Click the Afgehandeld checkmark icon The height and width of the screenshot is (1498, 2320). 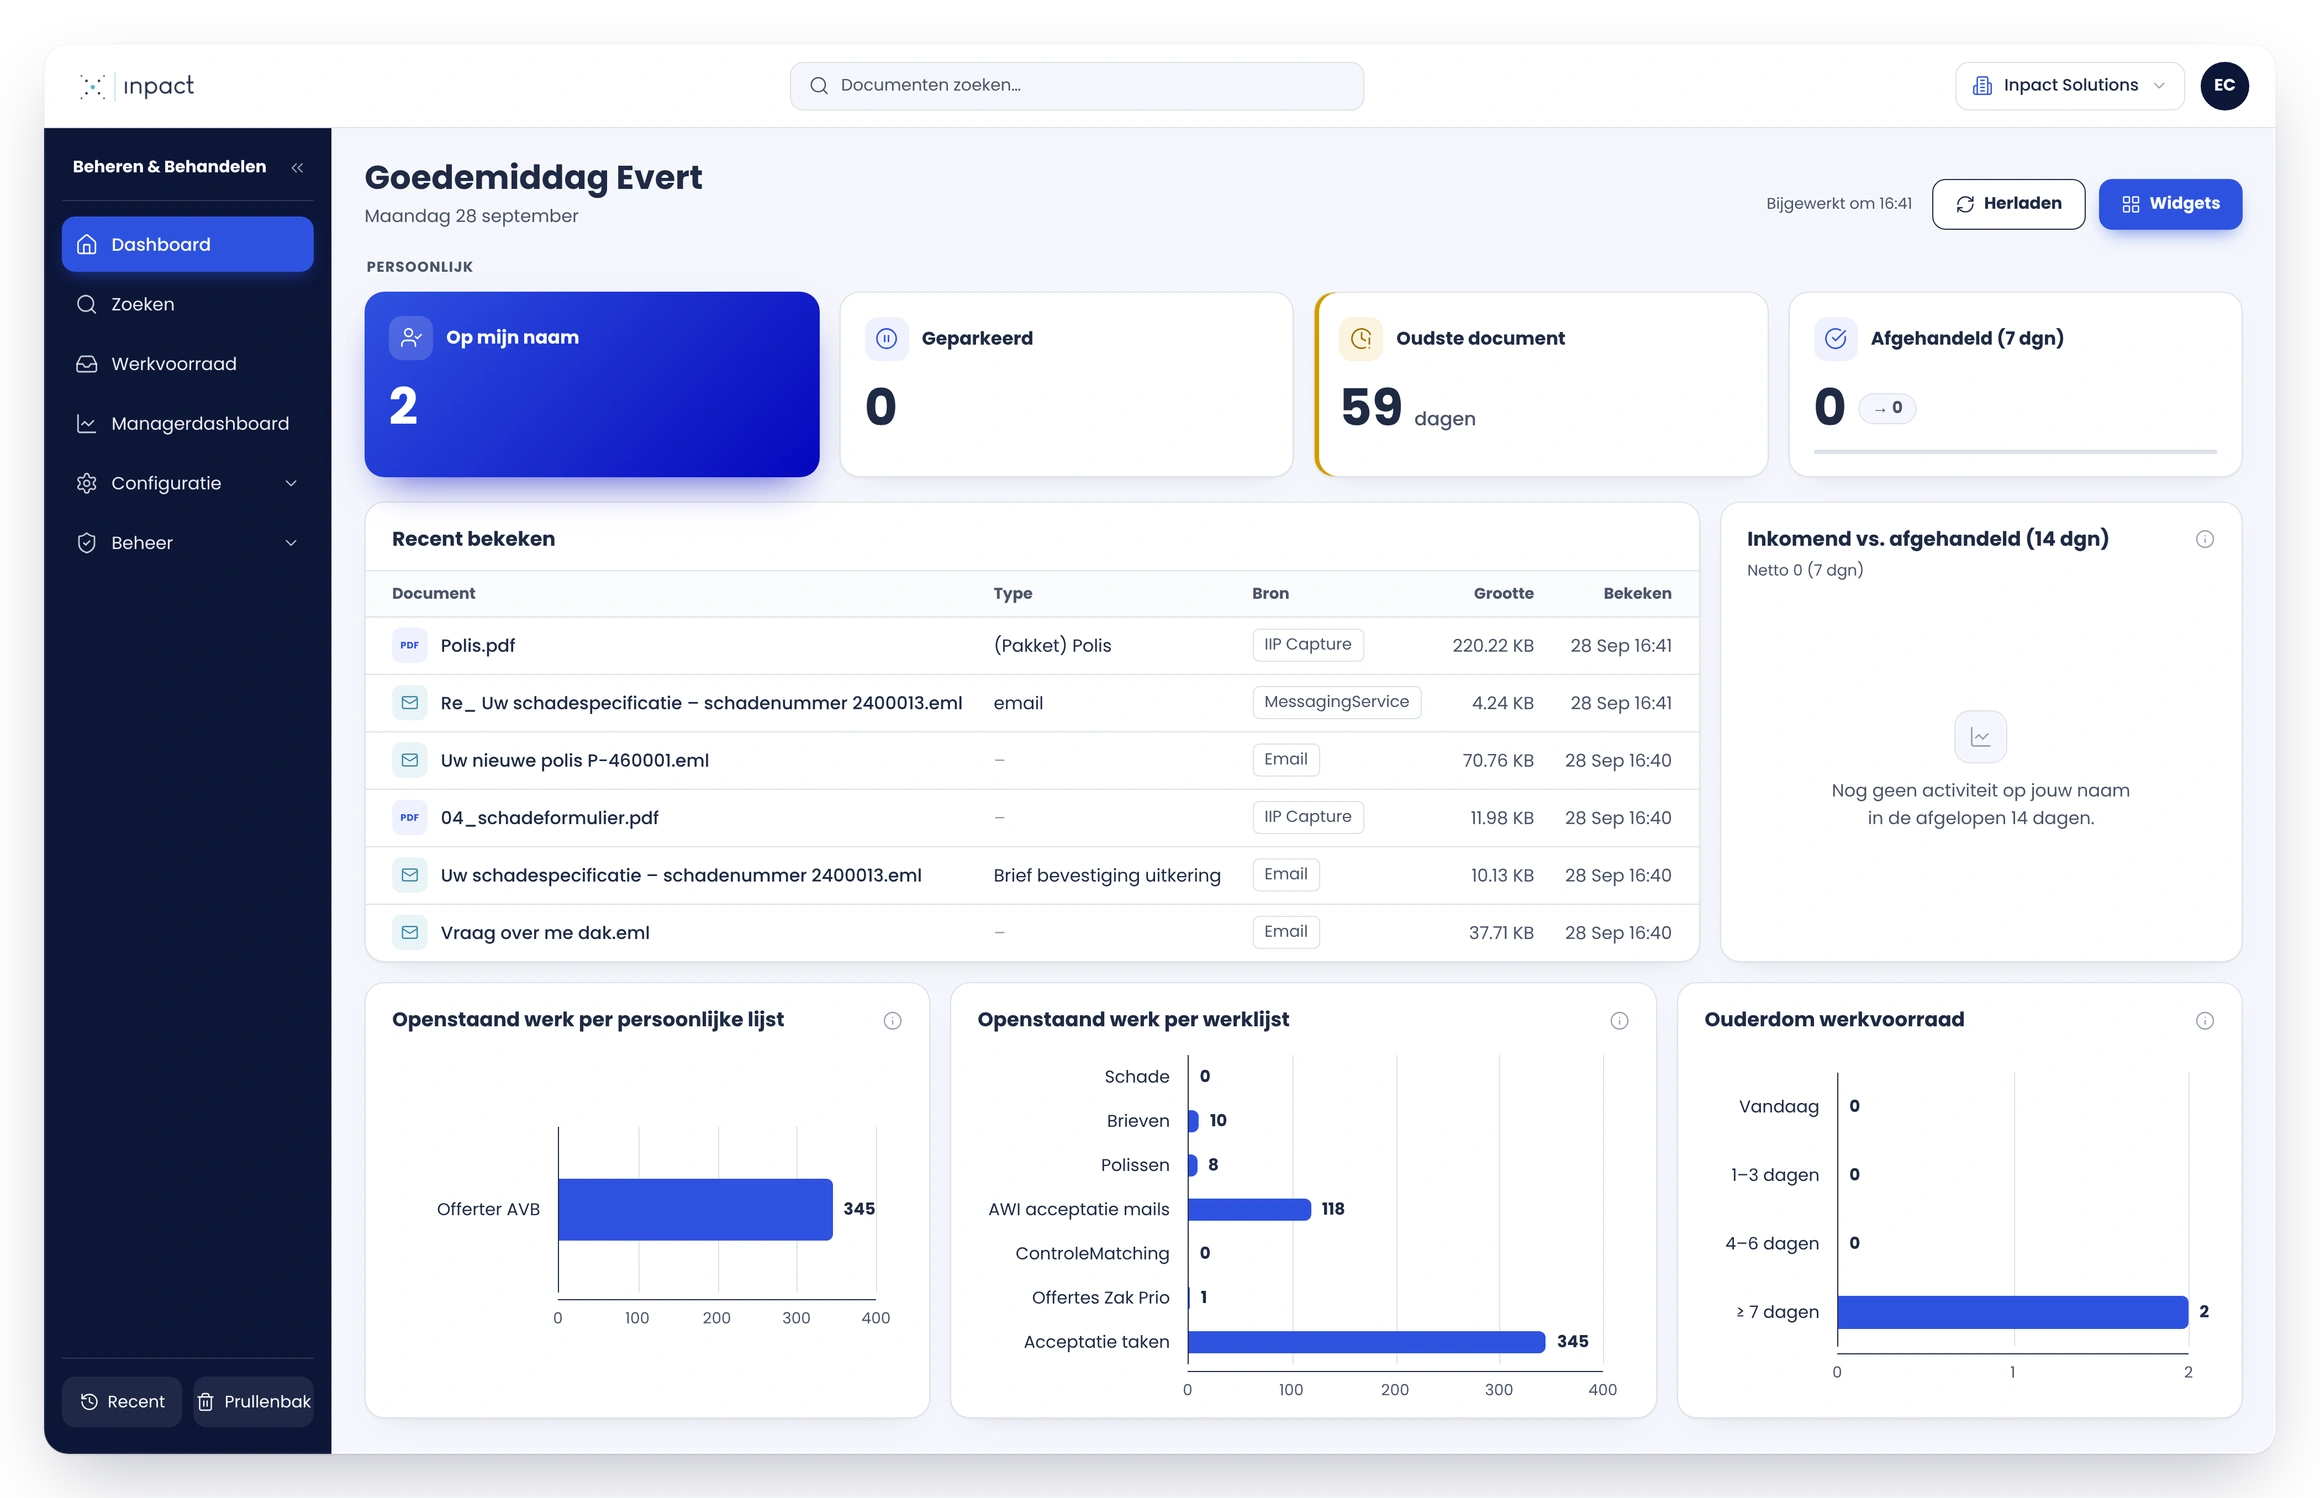click(x=1836, y=339)
